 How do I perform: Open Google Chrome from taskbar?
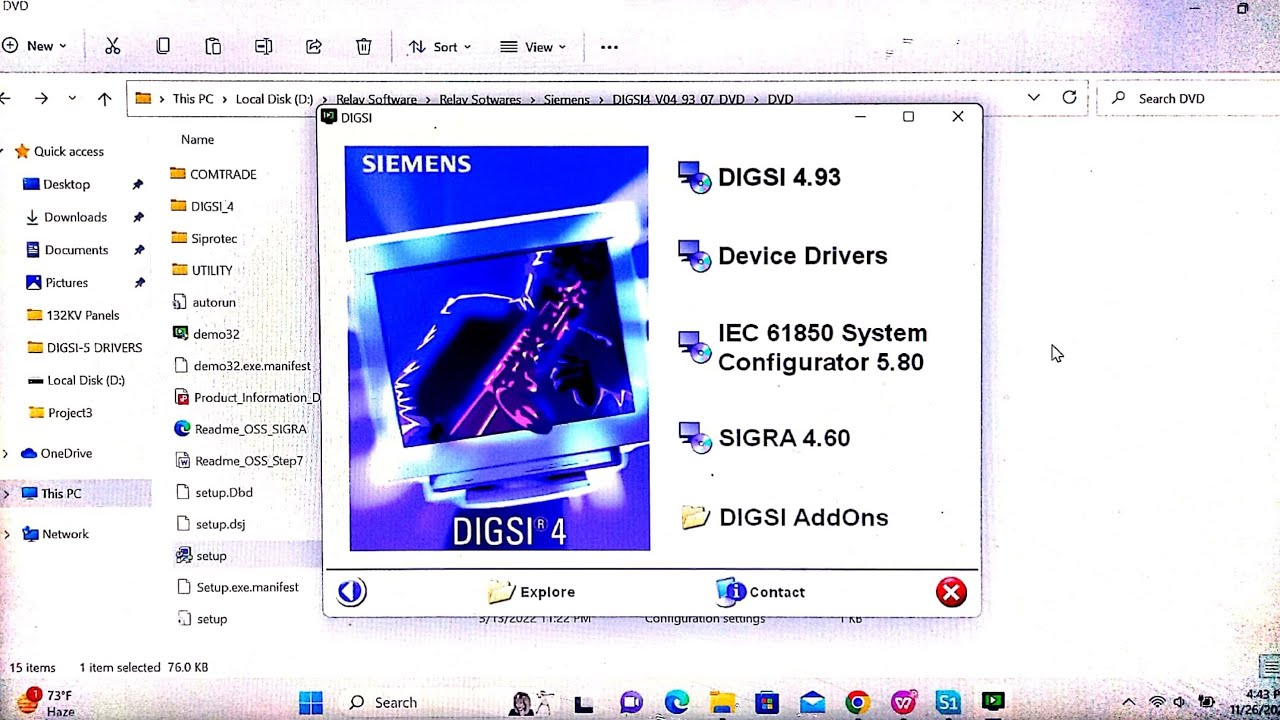pyautogui.click(x=857, y=703)
